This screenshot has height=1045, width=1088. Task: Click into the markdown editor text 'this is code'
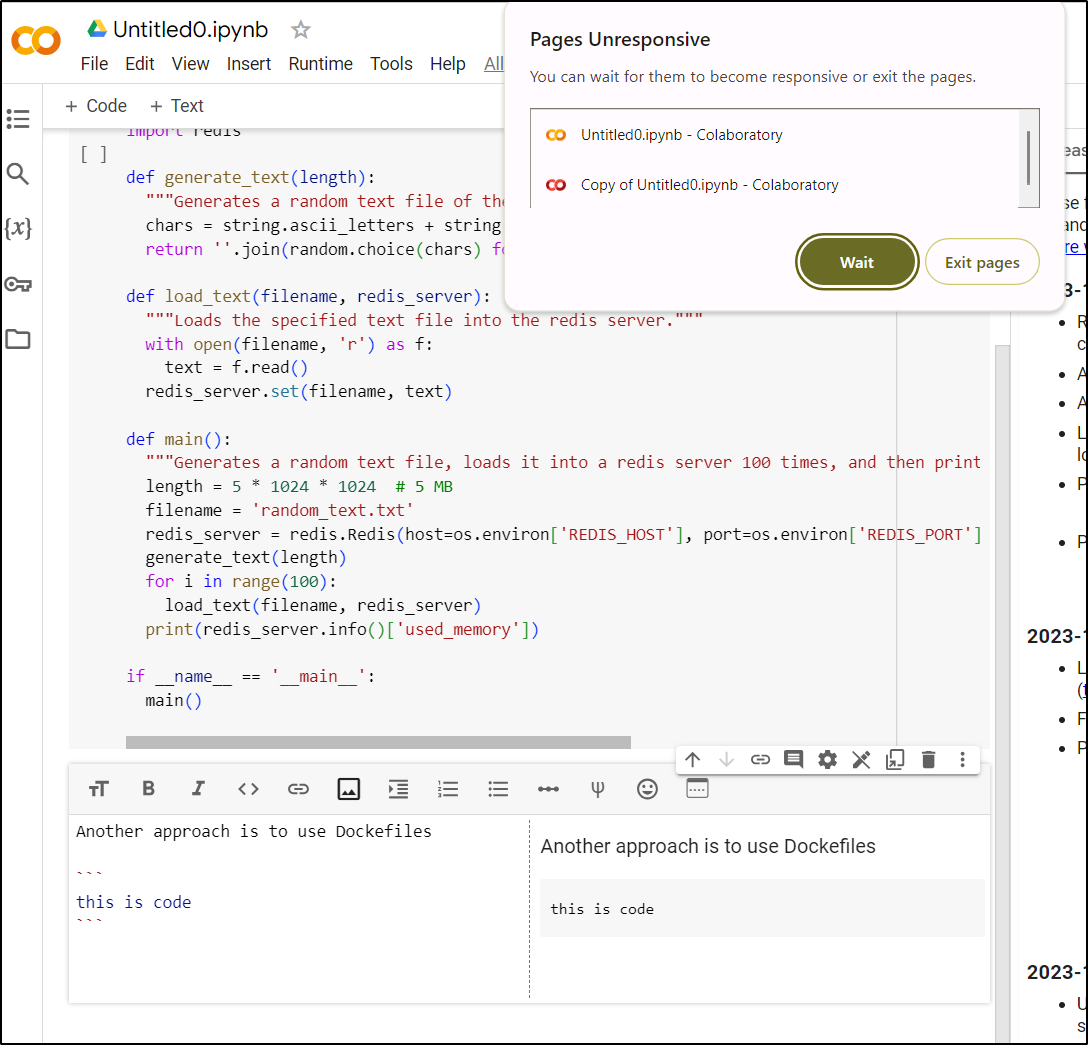click(x=134, y=902)
